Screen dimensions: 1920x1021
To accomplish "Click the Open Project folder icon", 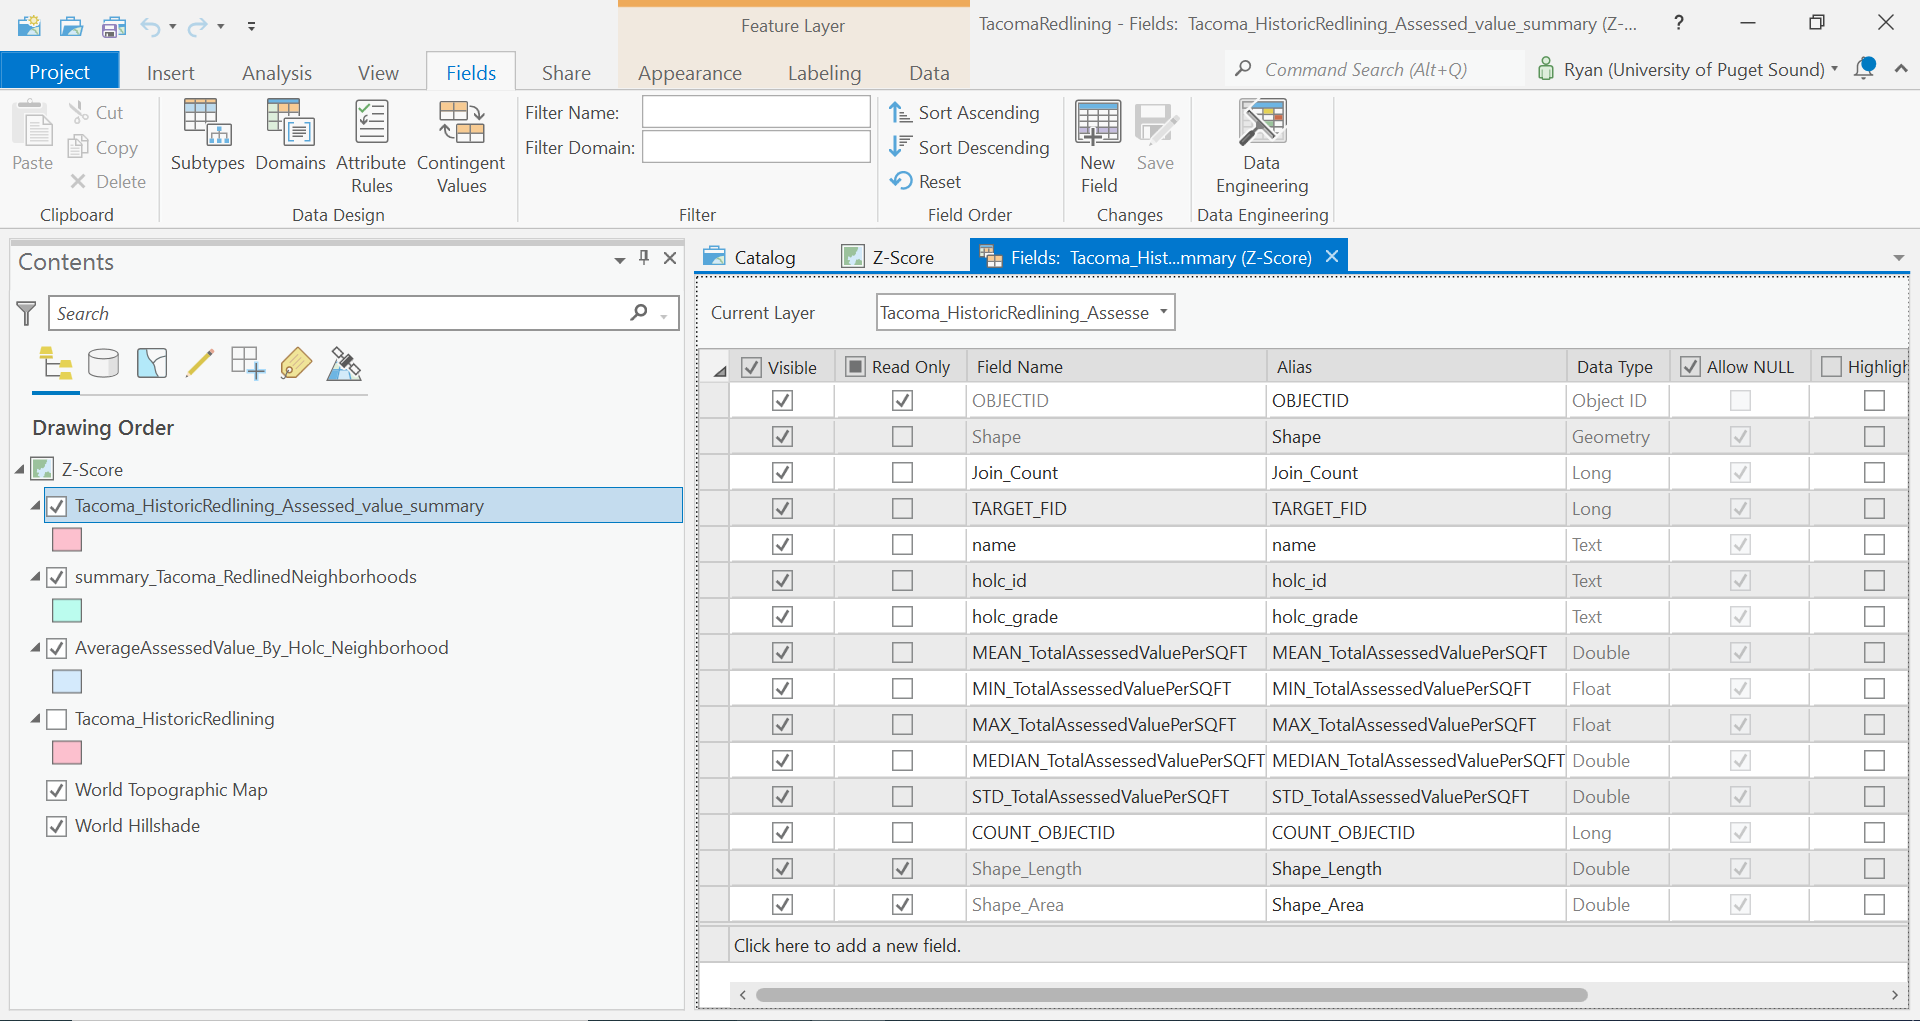I will (71, 25).
